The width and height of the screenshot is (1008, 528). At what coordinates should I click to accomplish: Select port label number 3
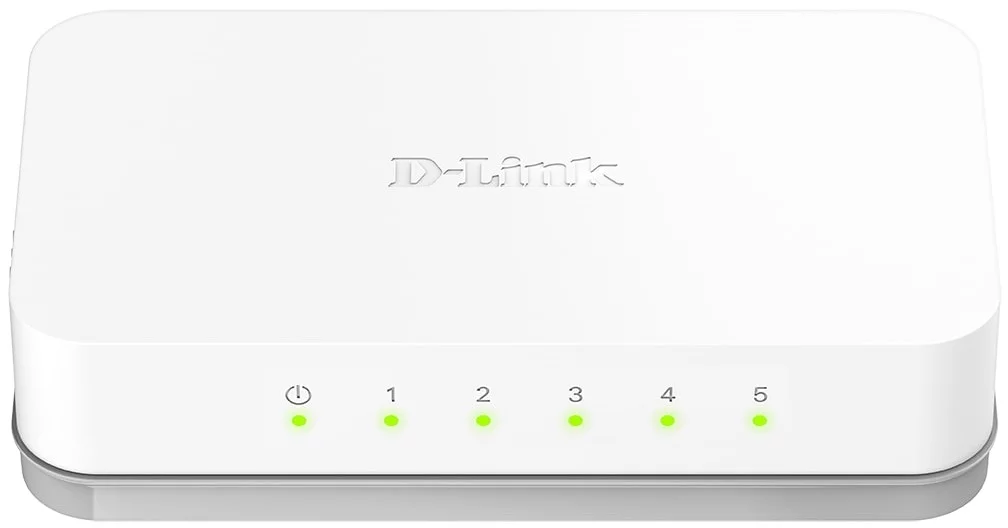pyautogui.click(x=575, y=394)
